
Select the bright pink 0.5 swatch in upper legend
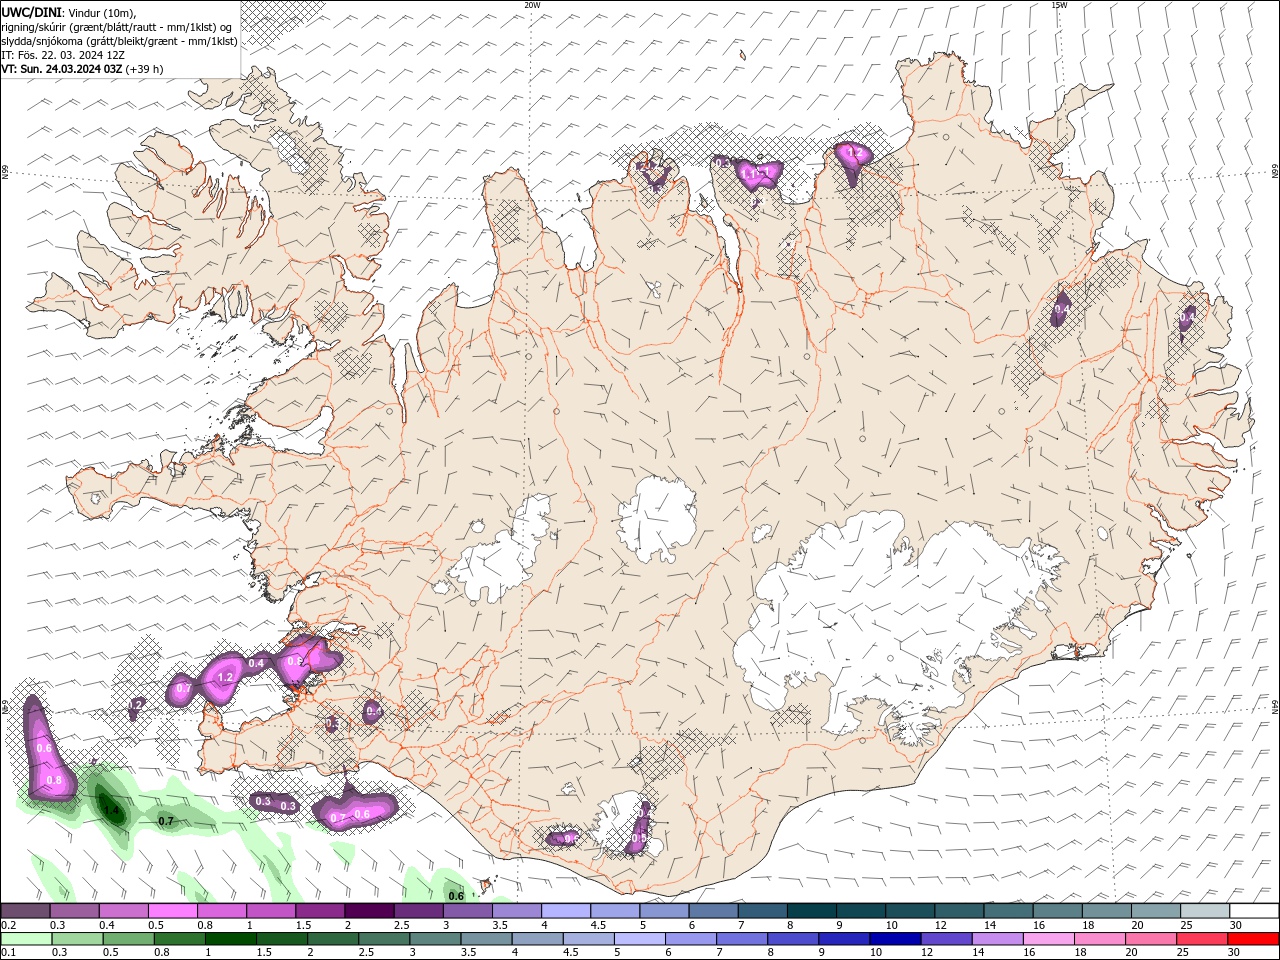click(x=172, y=911)
